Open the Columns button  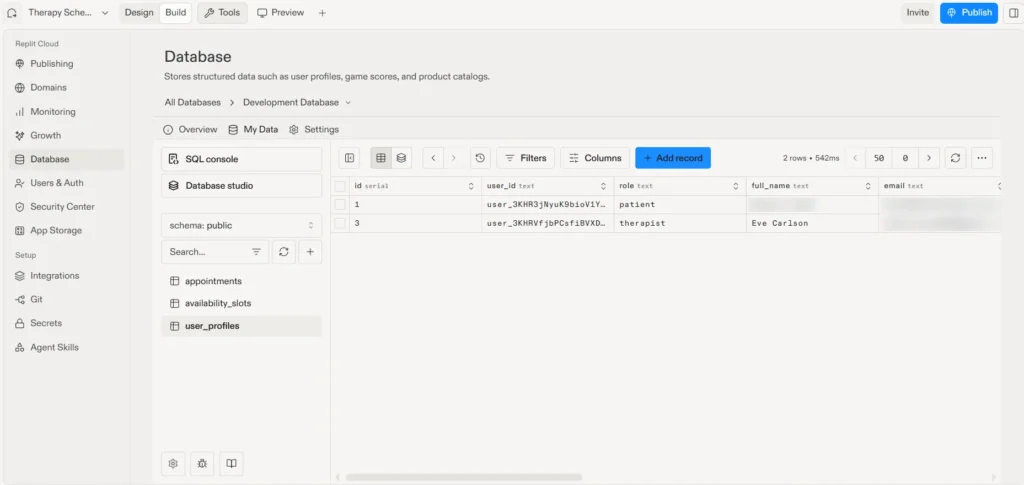[595, 158]
